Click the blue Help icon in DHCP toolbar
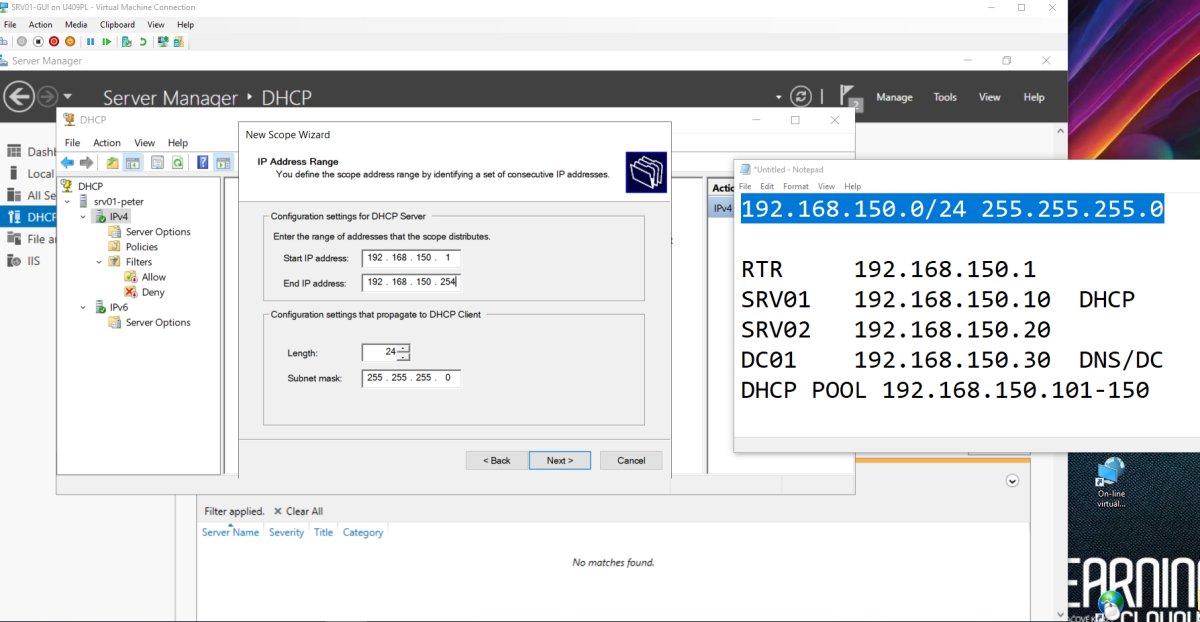This screenshot has width=1200, height=622. point(202,163)
